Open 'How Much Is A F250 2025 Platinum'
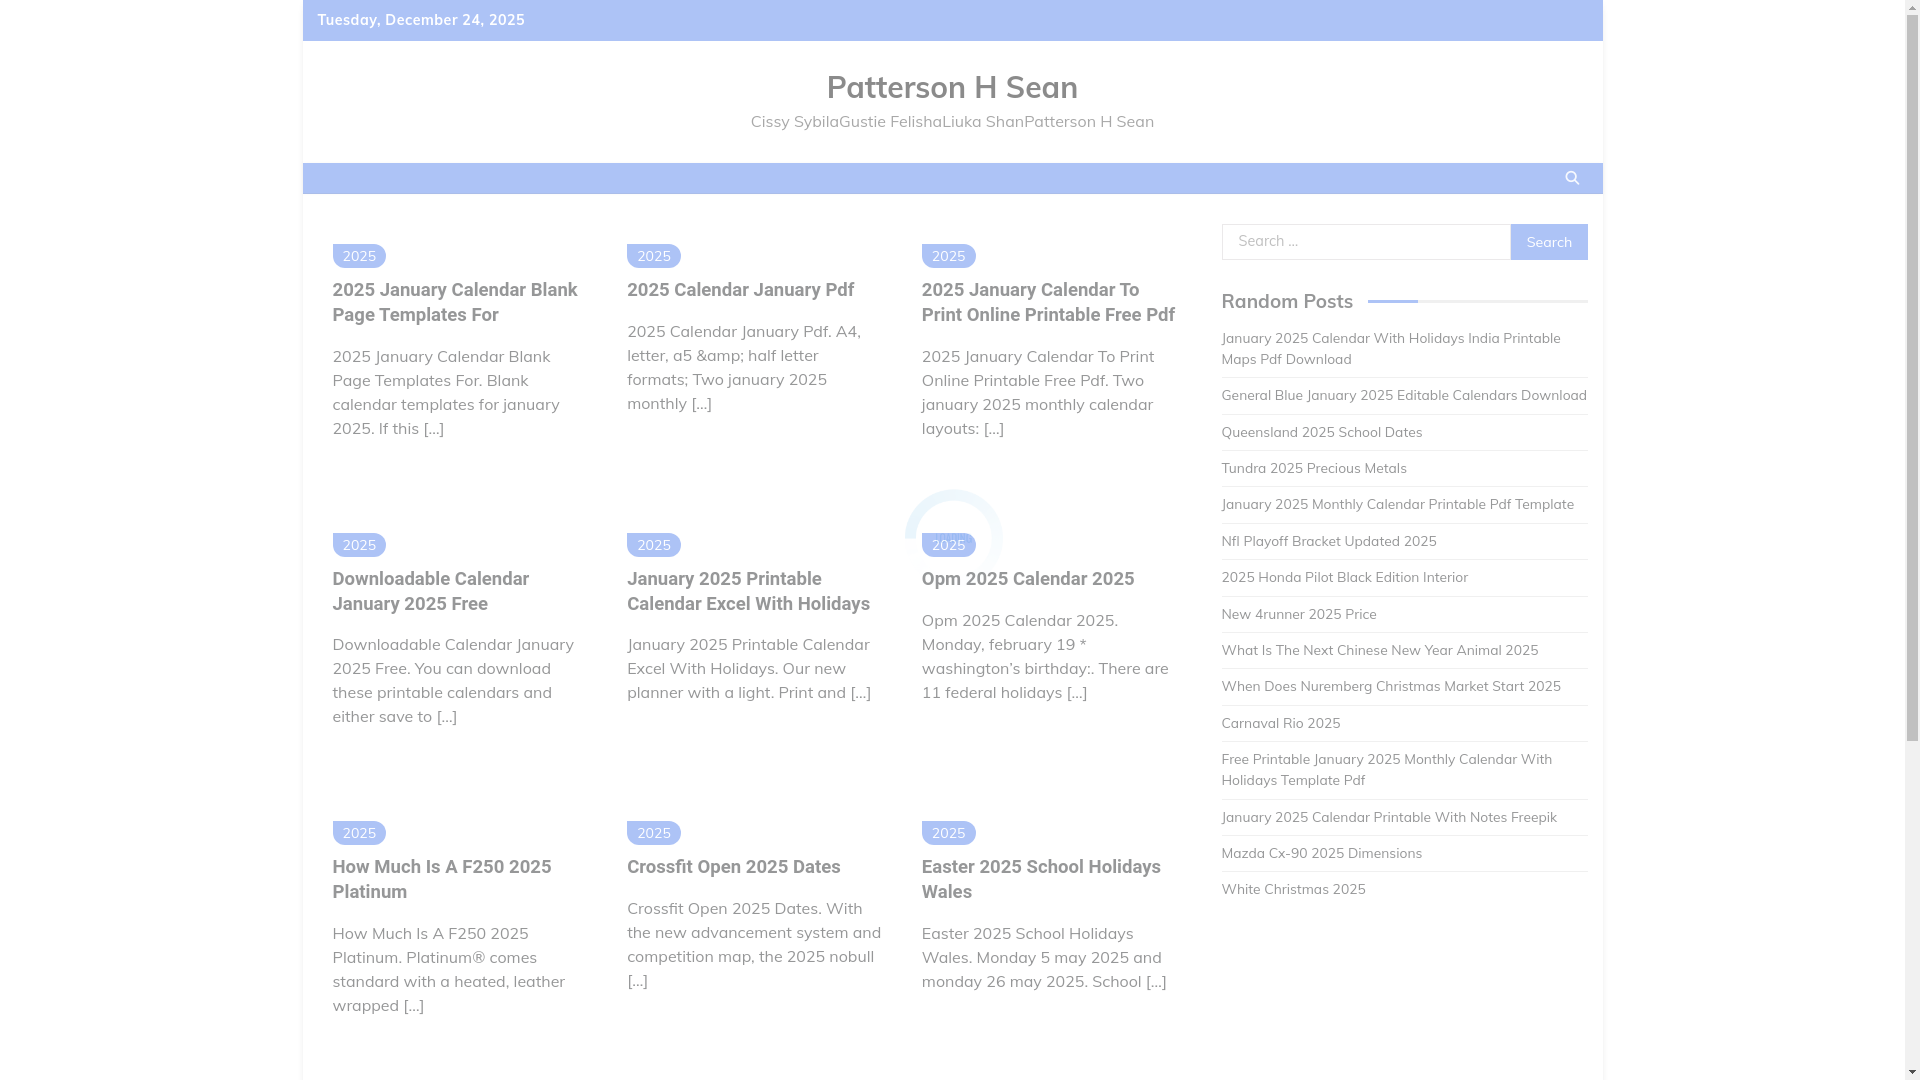The width and height of the screenshot is (1920, 1080). point(442,879)
